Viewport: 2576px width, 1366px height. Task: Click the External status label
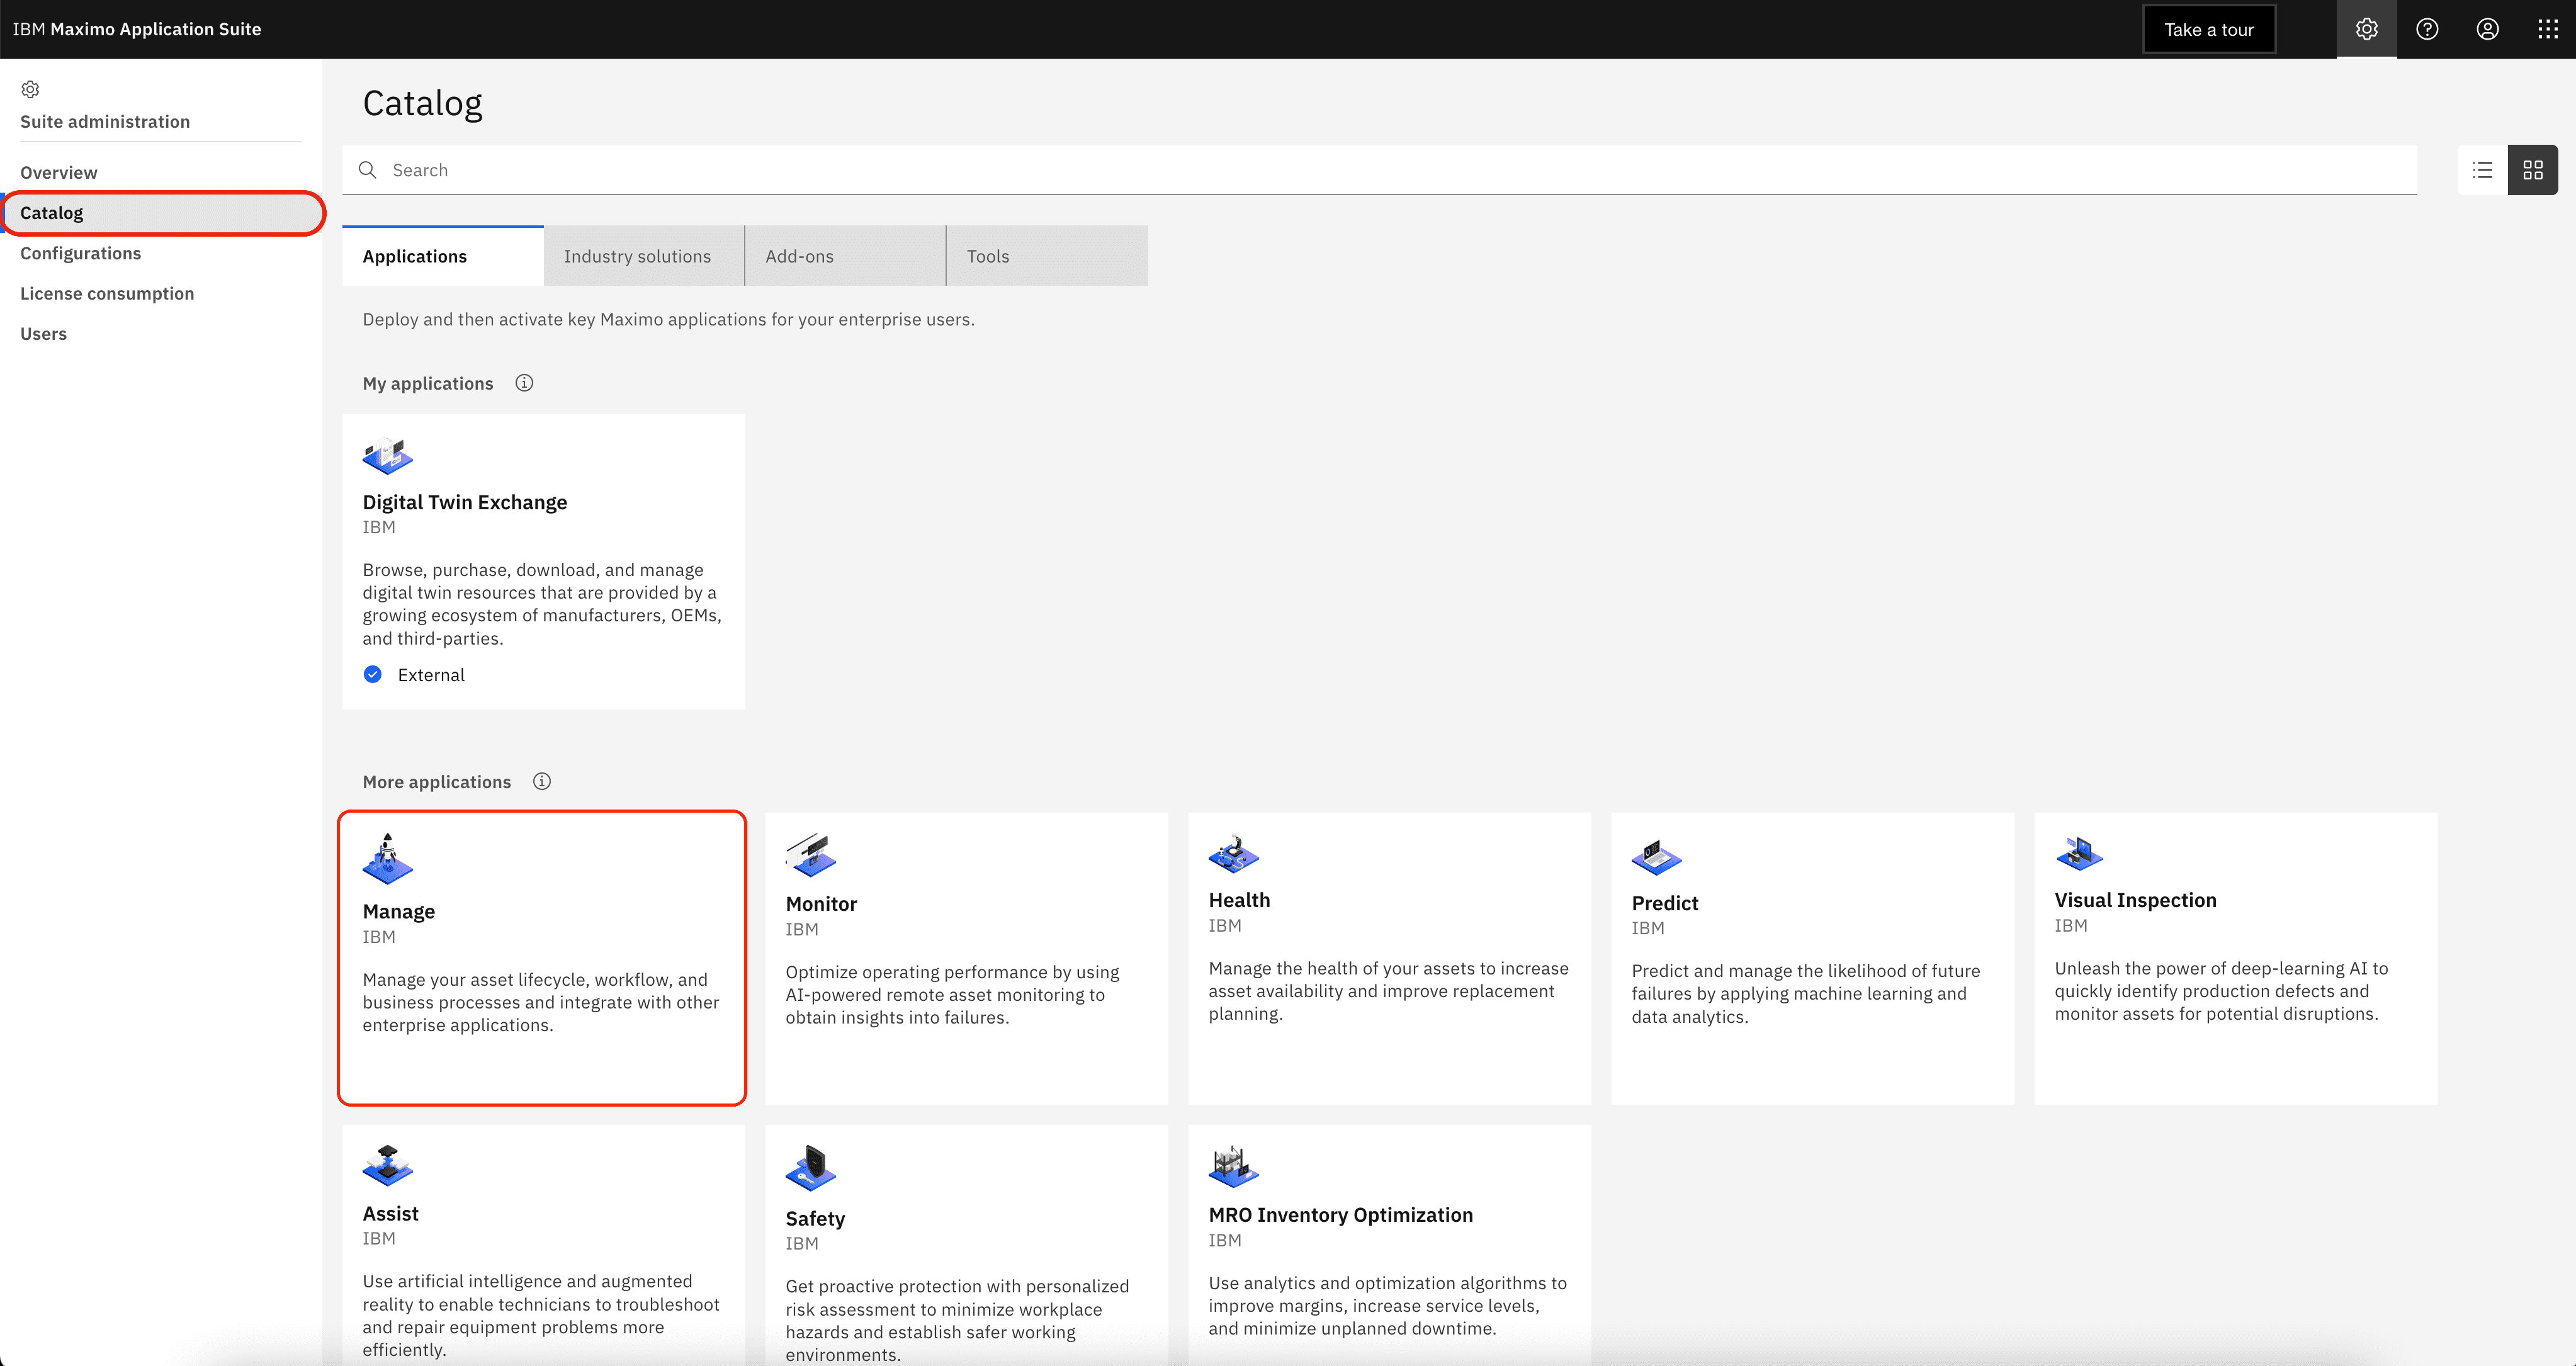[x=431, y=675]
